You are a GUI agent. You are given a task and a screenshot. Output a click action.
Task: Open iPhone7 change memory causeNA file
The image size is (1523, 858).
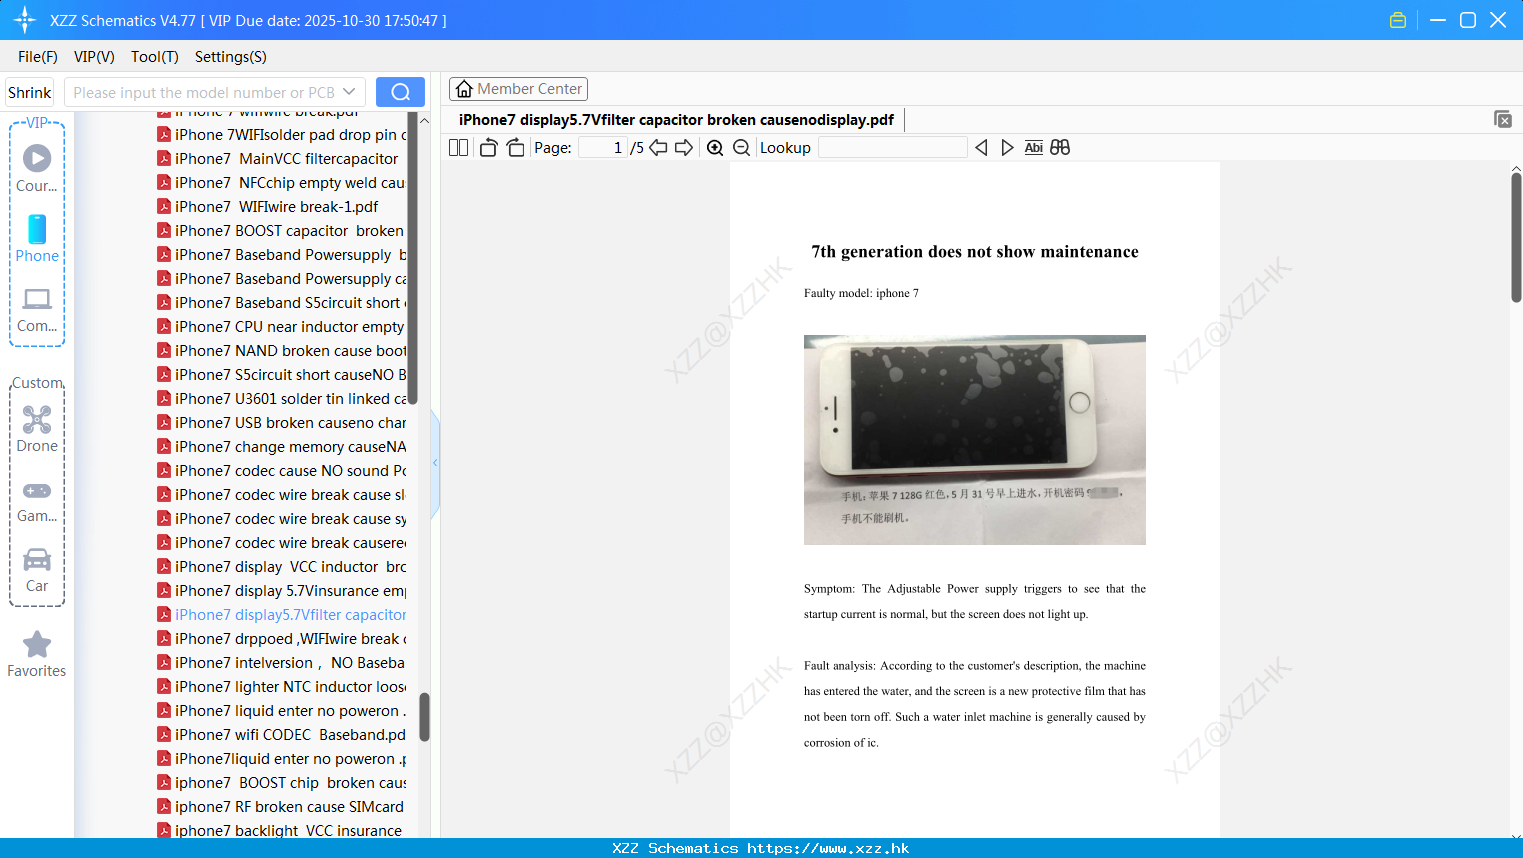[282, 446]
